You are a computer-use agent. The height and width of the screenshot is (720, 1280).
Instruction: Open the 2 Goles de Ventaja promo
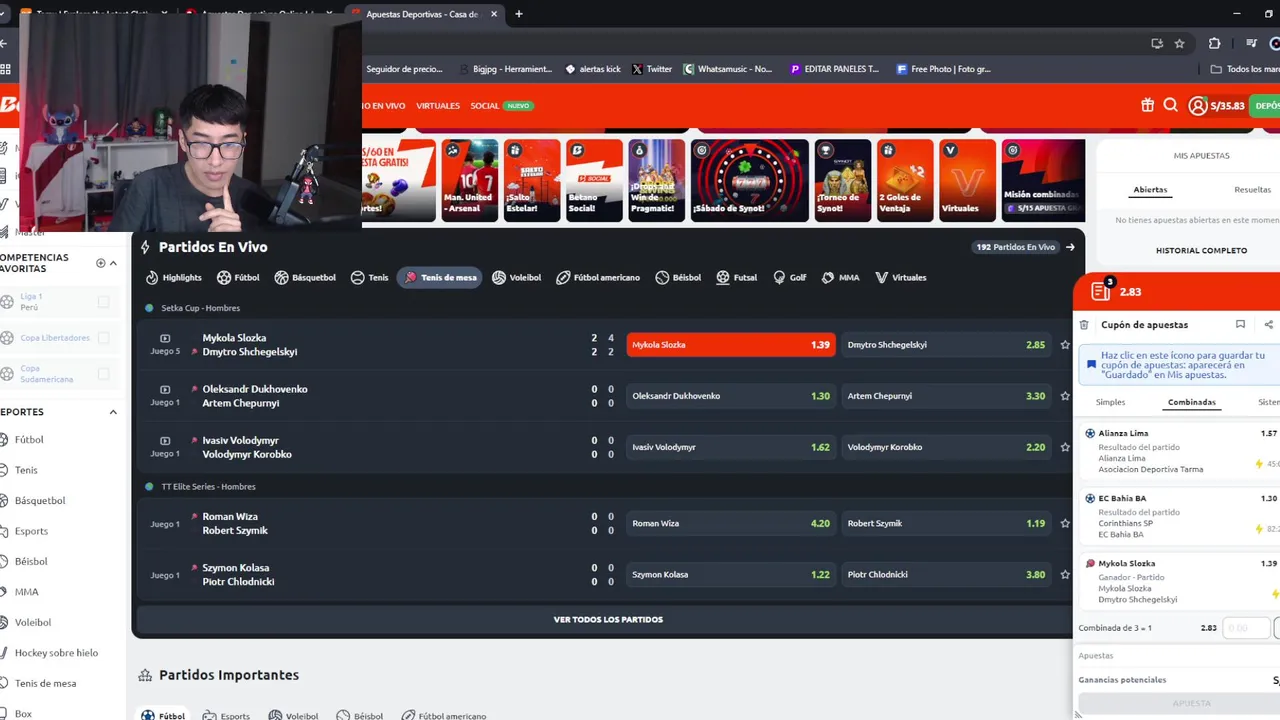(905, 180)
